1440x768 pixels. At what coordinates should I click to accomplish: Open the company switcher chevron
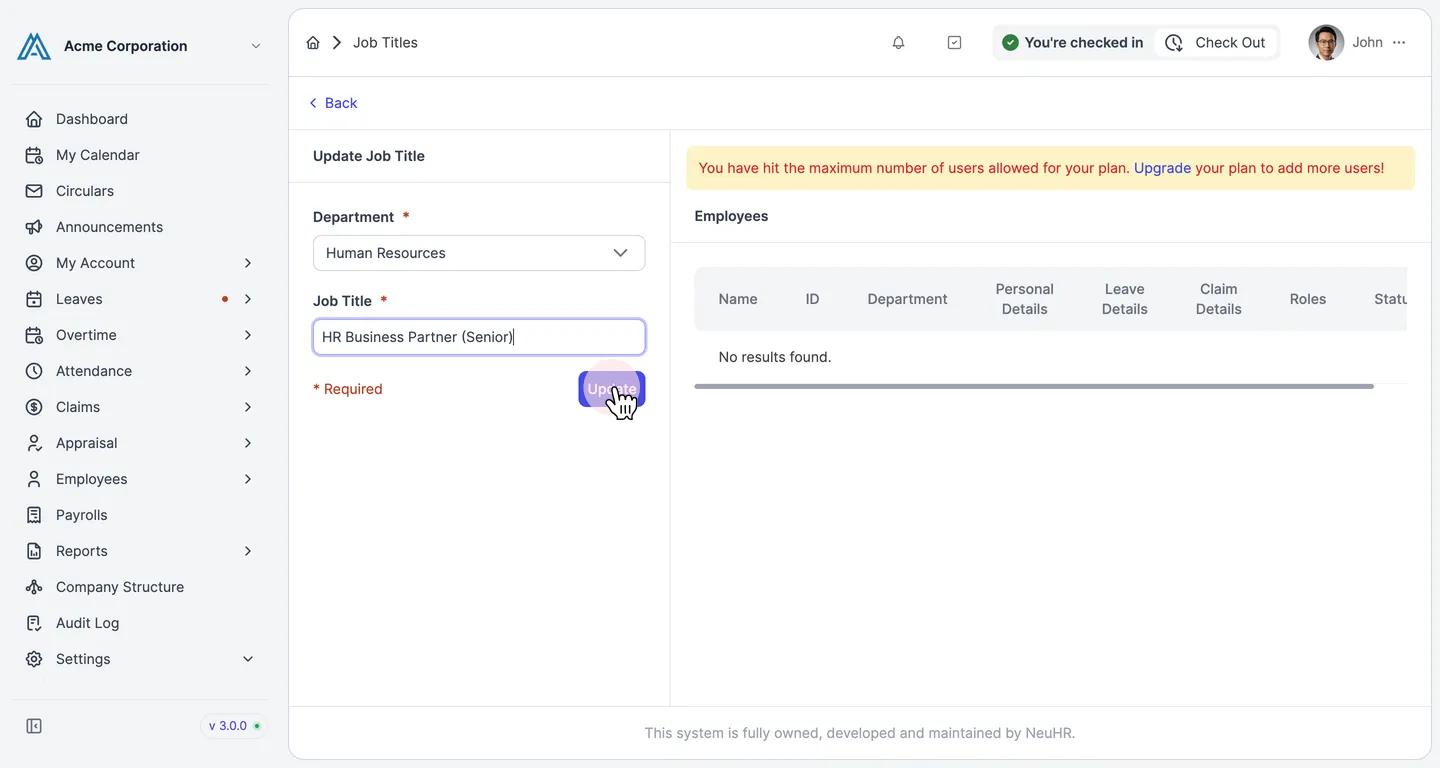click(x=256, y=46)
